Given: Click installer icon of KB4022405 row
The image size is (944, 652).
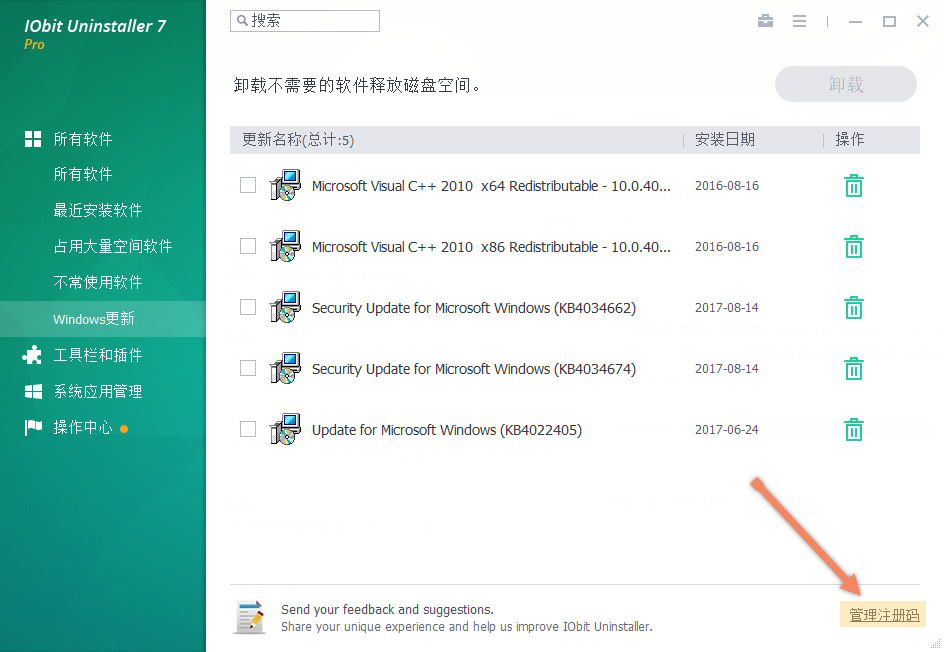Looking at the screenshot, I should pos(285,429).
